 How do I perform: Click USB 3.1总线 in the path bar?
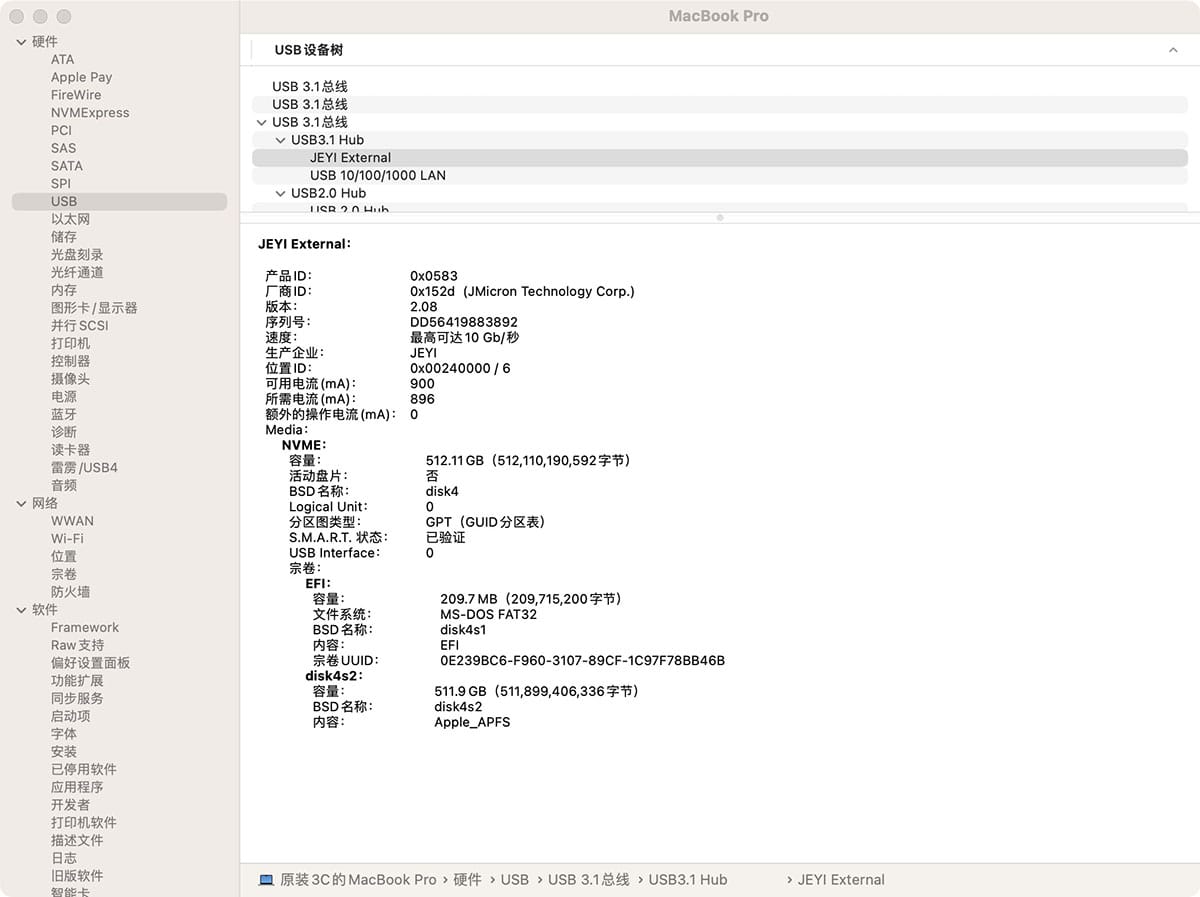tap(588, 880)
